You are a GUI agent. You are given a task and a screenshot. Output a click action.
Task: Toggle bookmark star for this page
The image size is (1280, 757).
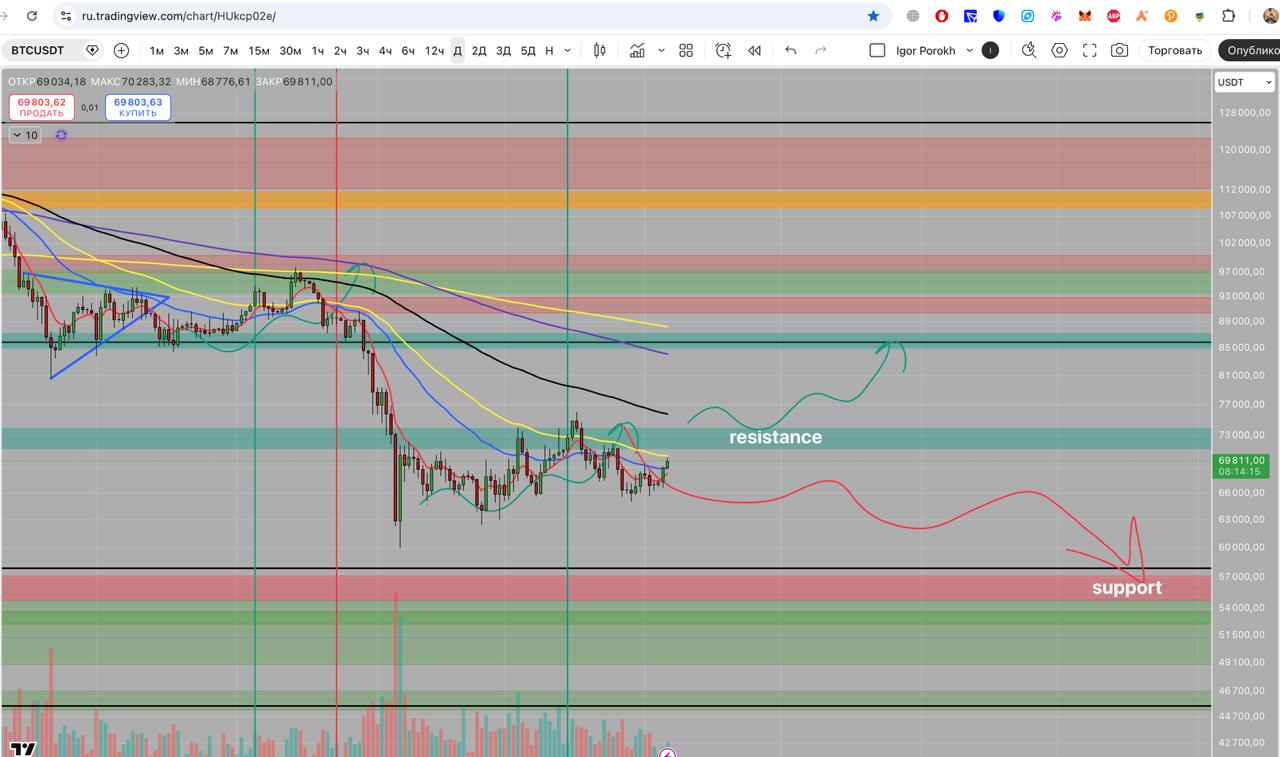pyautogui.click(x=873, y=16)
